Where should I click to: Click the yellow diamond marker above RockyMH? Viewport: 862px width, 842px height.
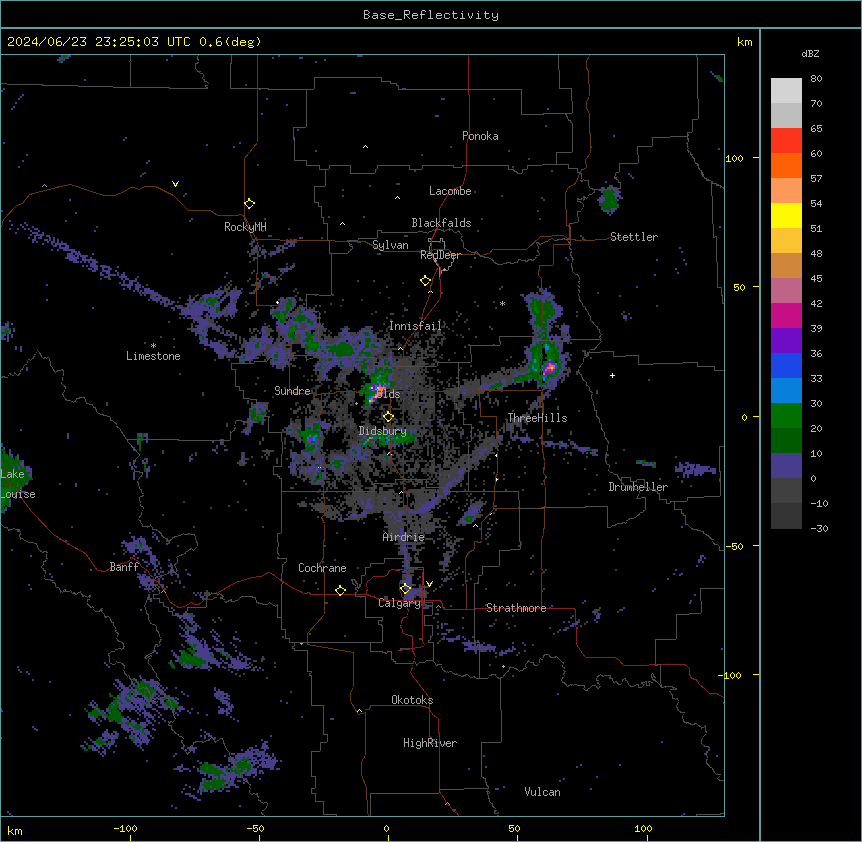click(250, 204)
